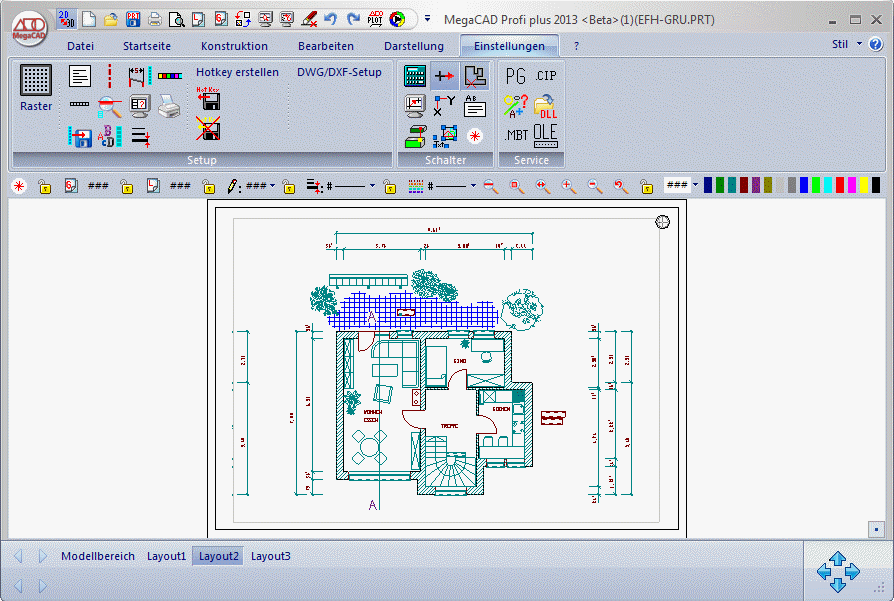Undo the last action with blue arrow
This screenshot has height=601, width=894.
331,19
